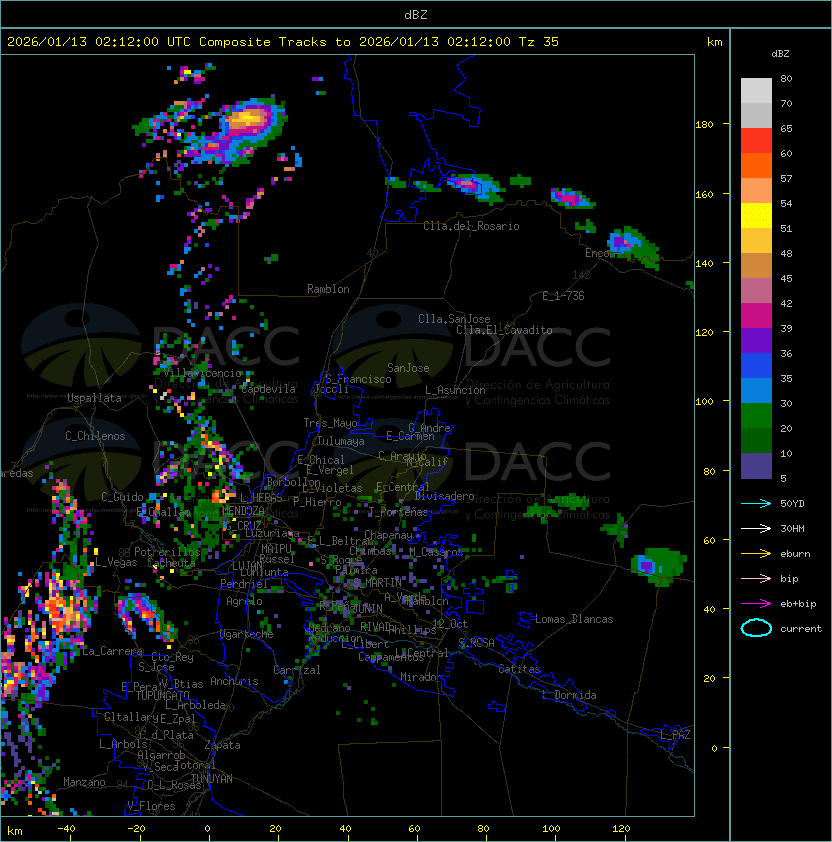Click the Lomas_Blancas location label
The height and width of the screenshot is (842, 832).
574,619
